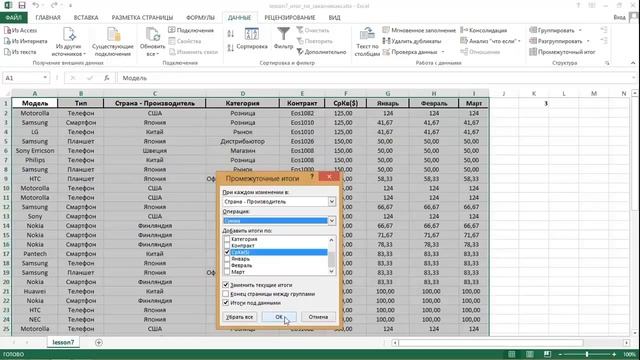Click Удалить дубликаты
This screenshot has width=640, height=360.
pyautogui.click(x=412, y=41)
